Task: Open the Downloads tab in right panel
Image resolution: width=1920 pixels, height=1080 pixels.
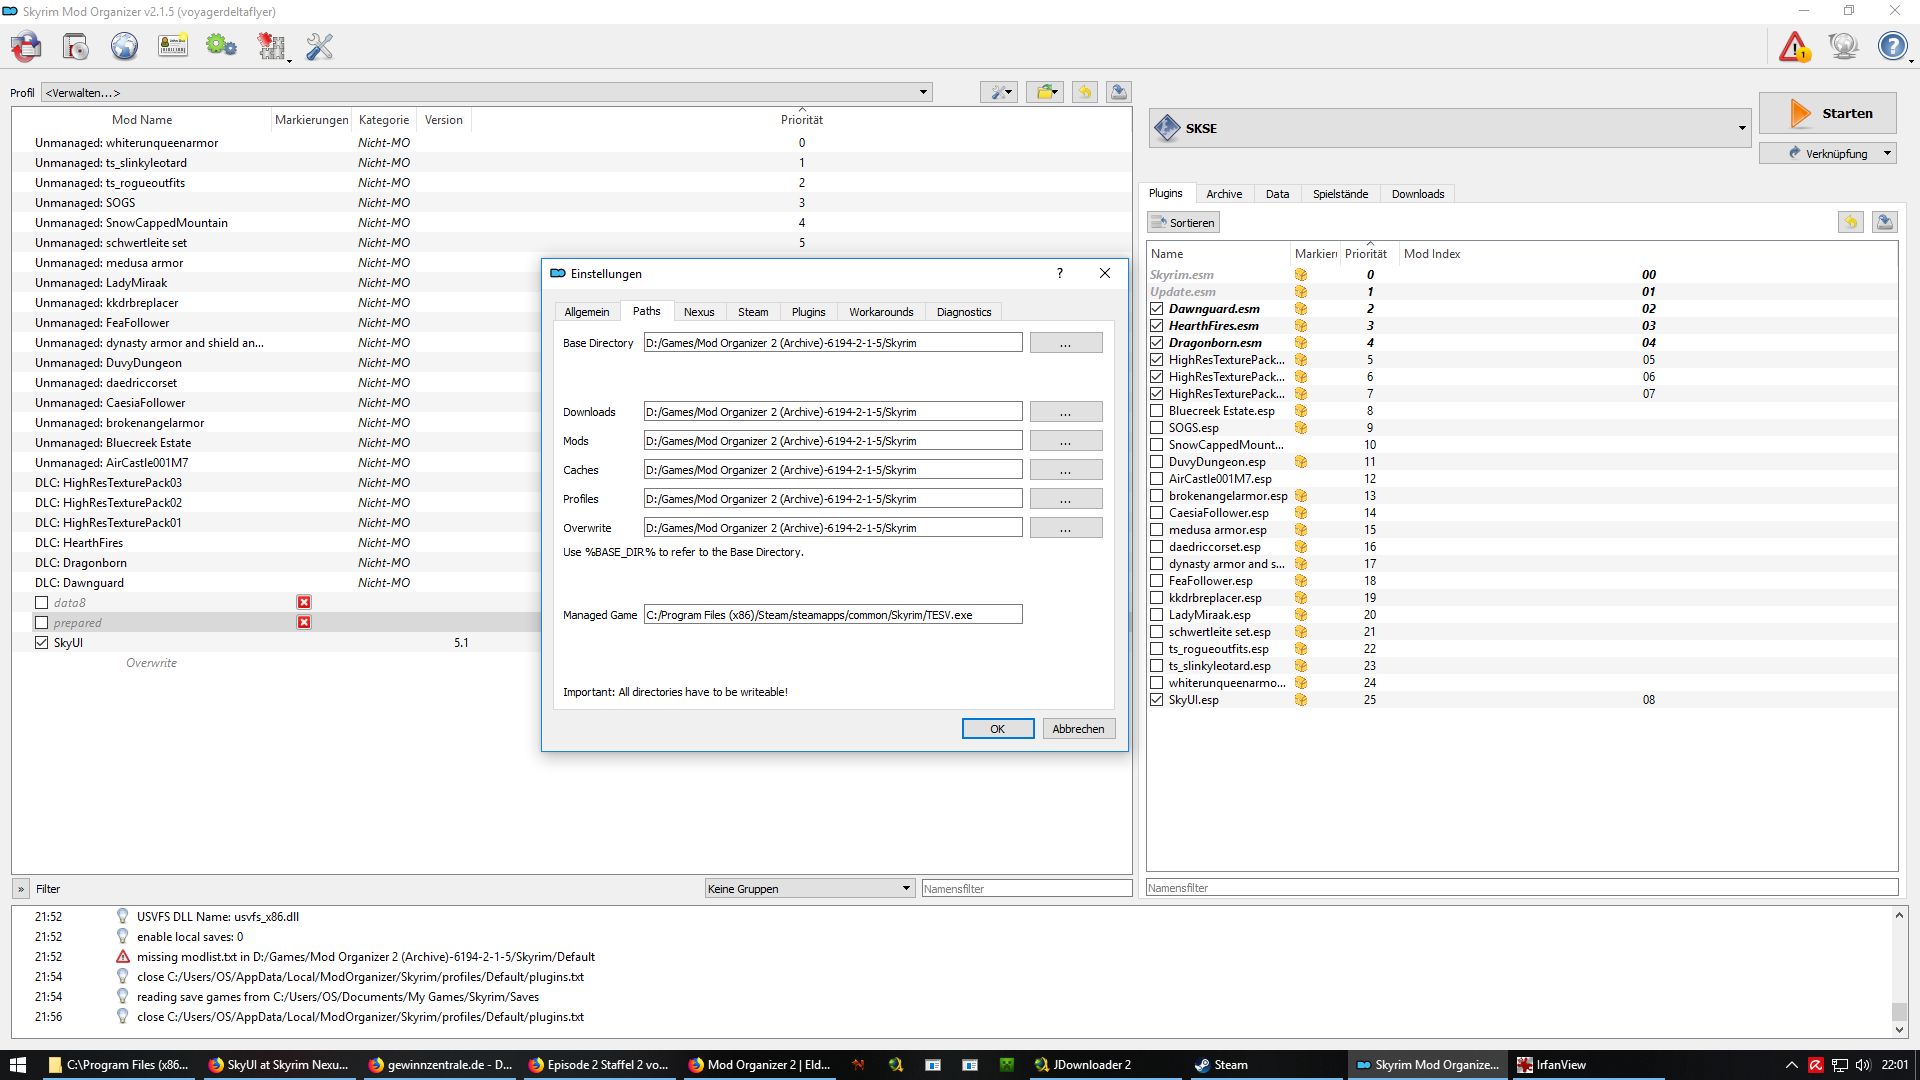Action: point(1417,194)
